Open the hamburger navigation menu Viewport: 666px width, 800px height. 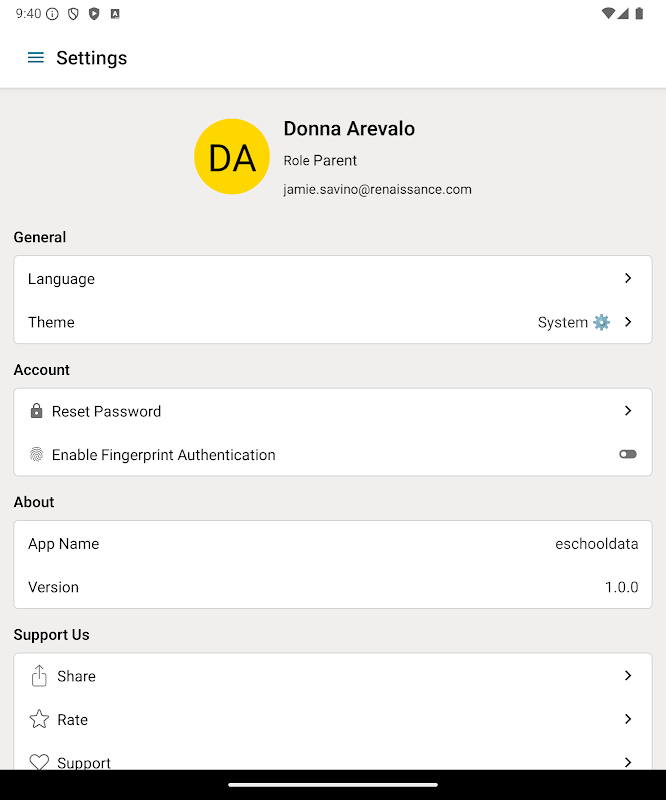[36, 58]
